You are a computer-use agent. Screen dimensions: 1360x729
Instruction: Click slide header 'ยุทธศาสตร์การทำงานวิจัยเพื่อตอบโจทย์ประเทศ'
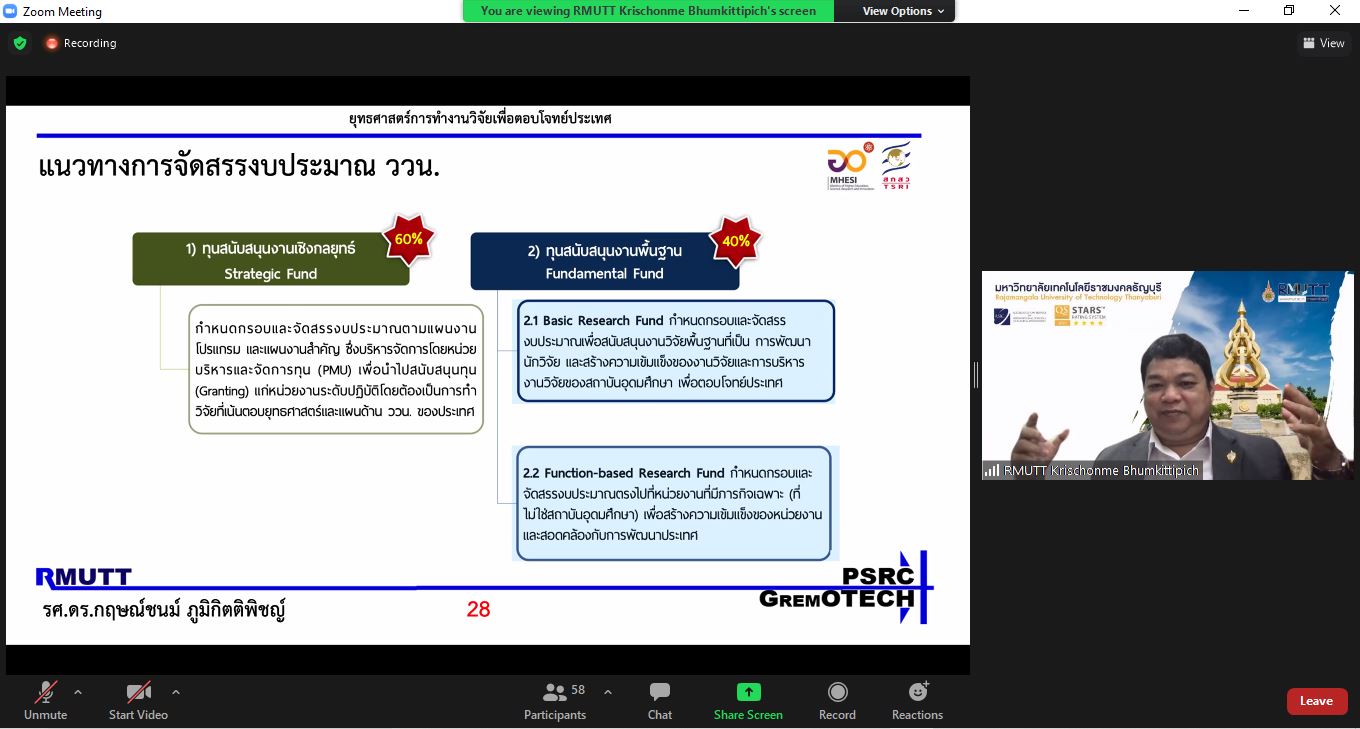(480, 119)
